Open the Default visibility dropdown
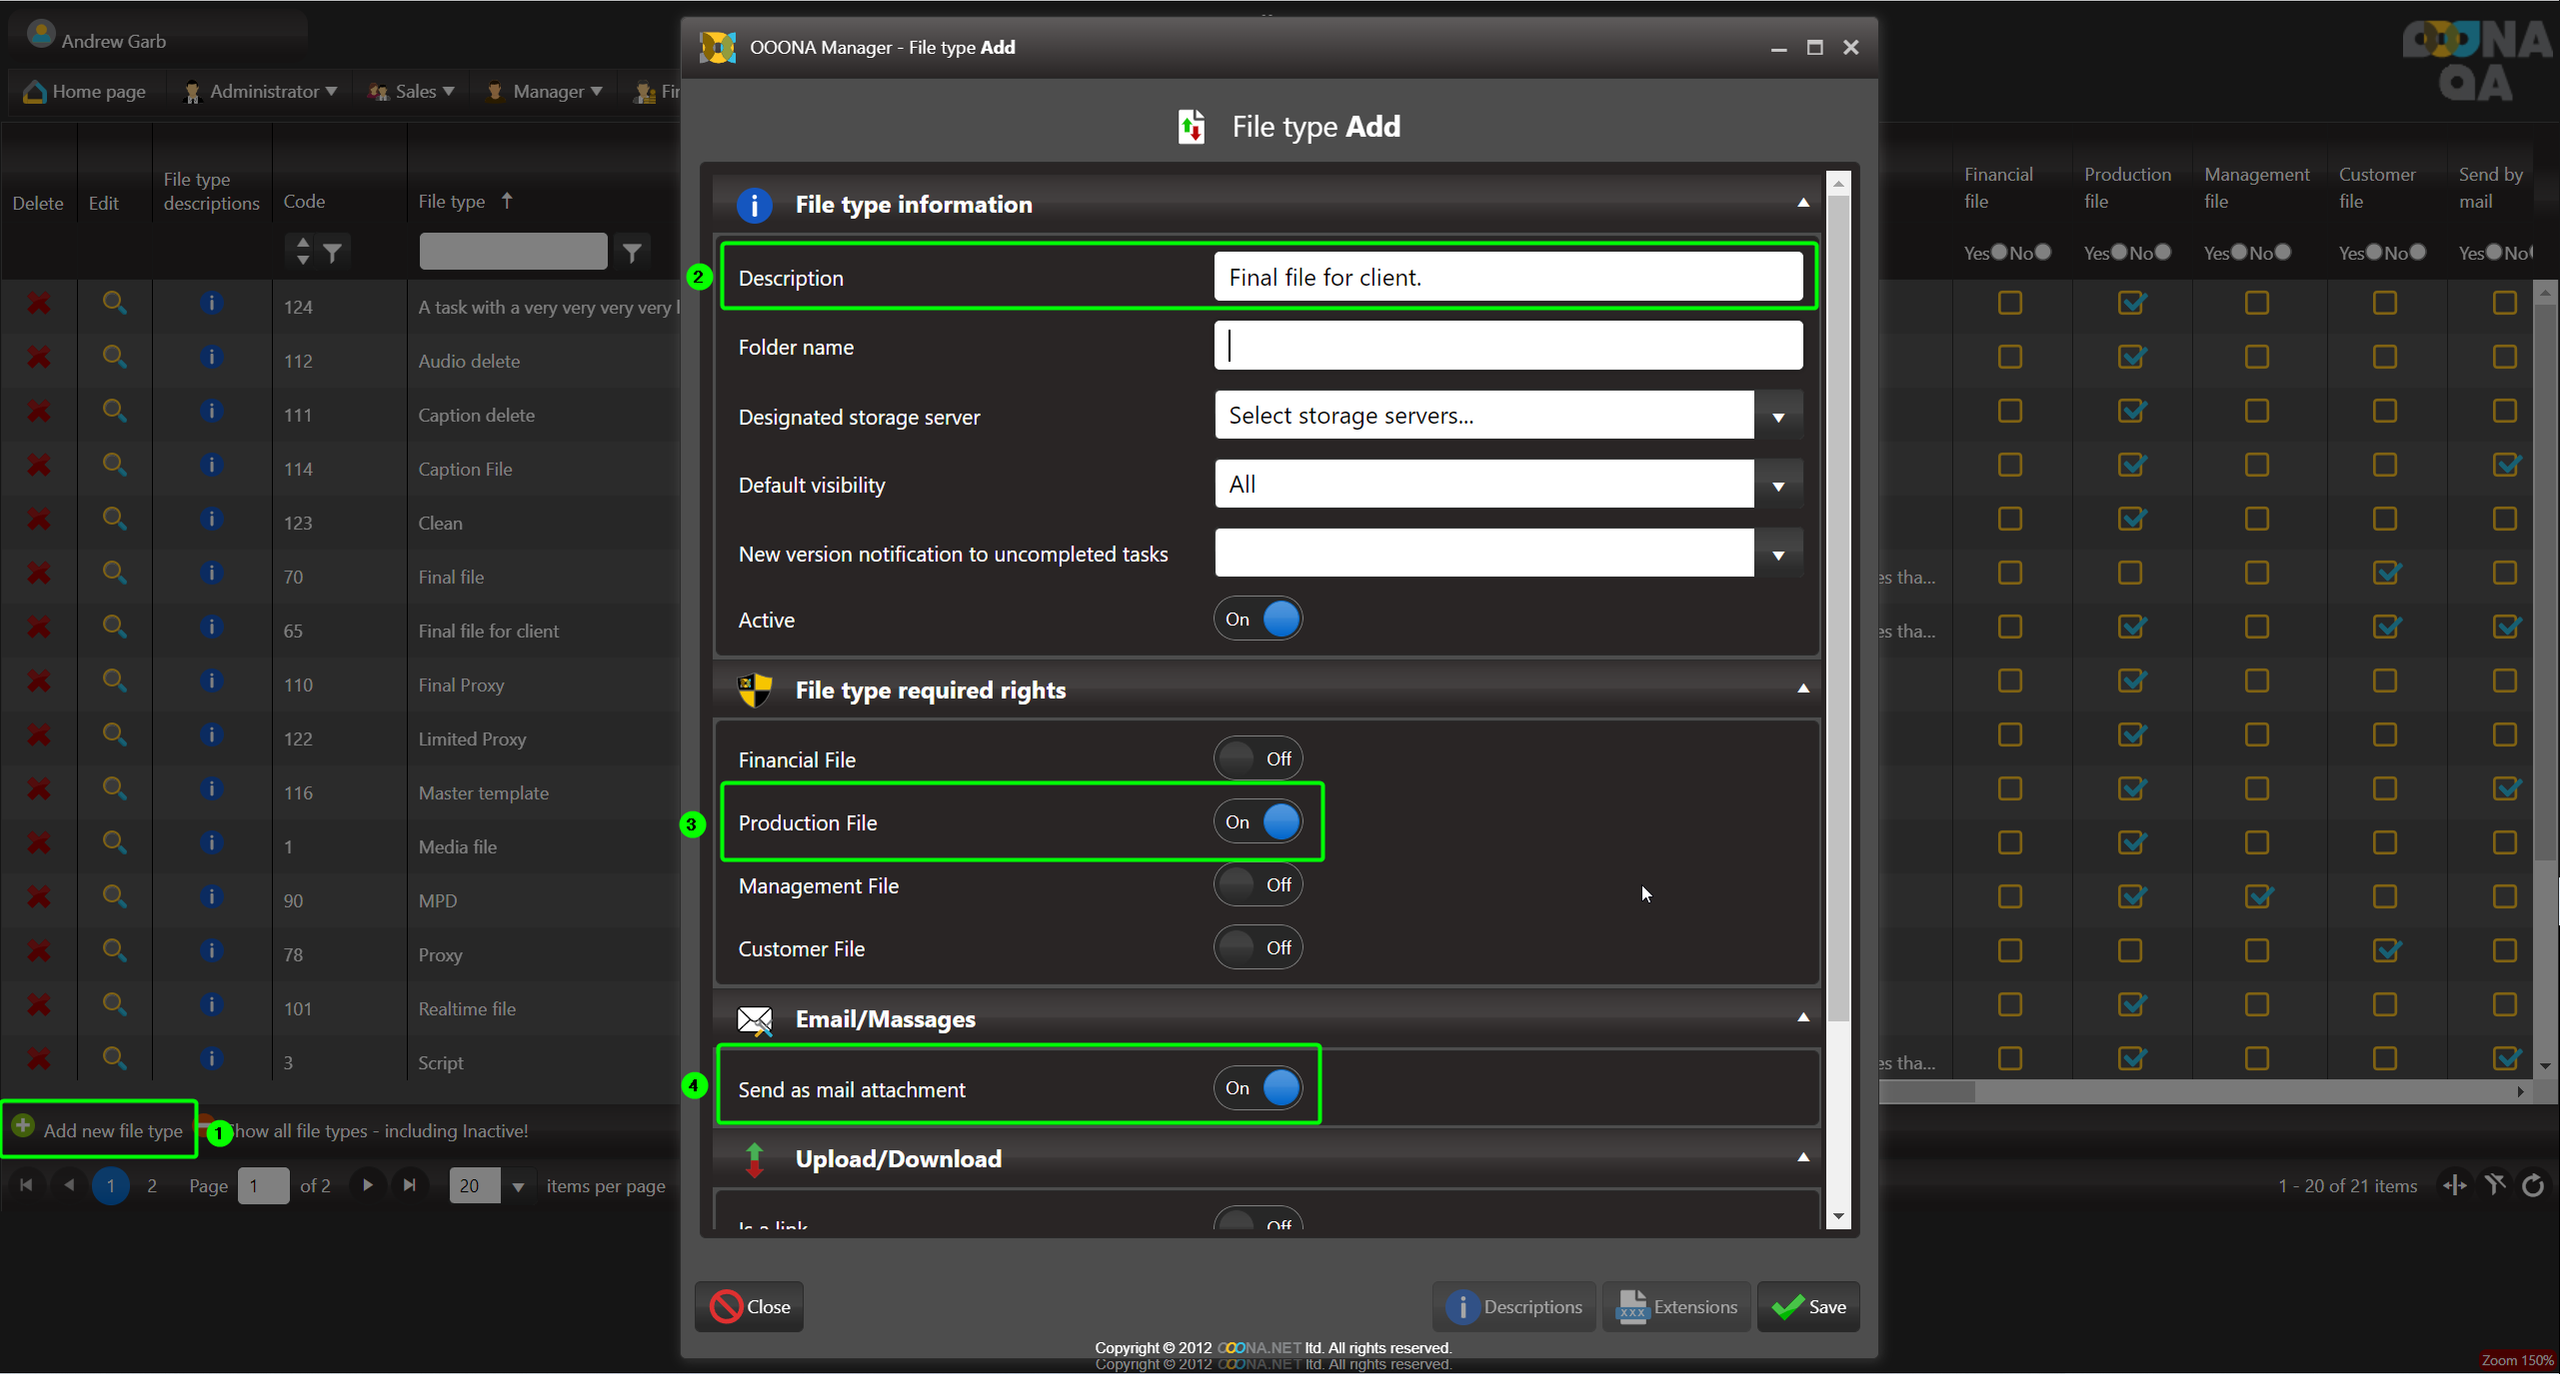Image resolution: width=2560 pixels, height=1374 pixels. (x=1778, y=485)
